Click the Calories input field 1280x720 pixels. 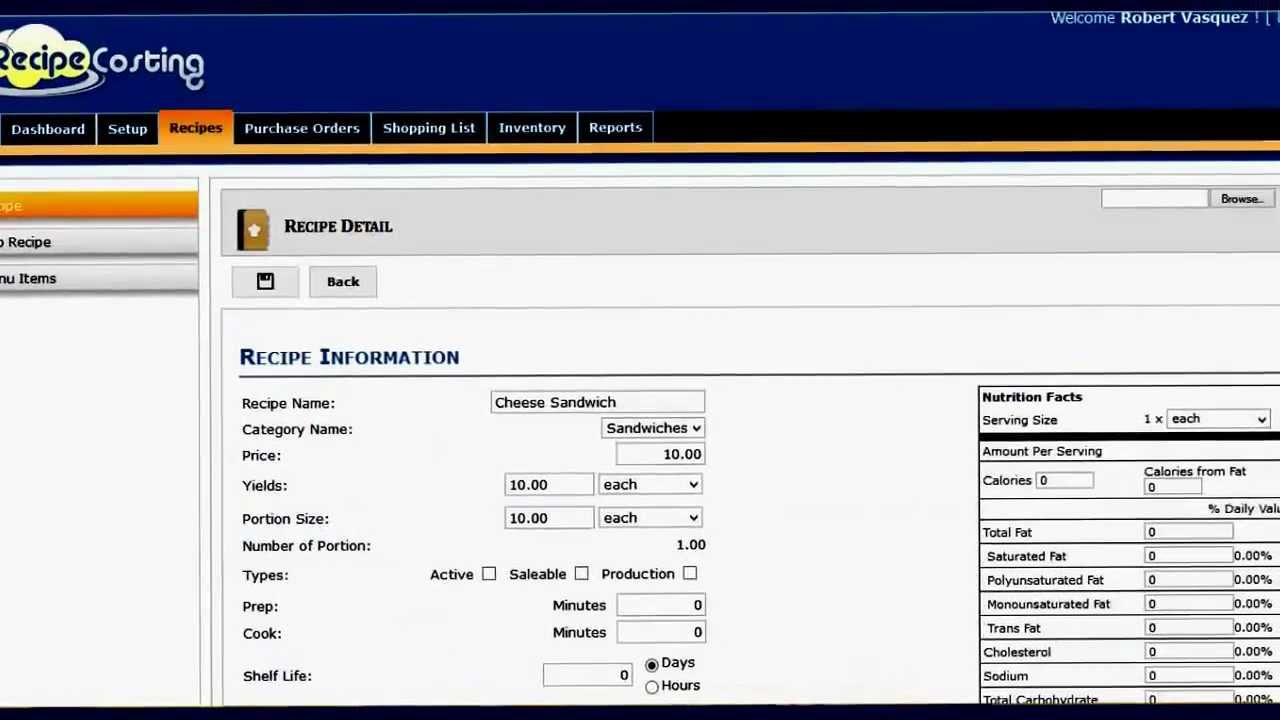1065,481
